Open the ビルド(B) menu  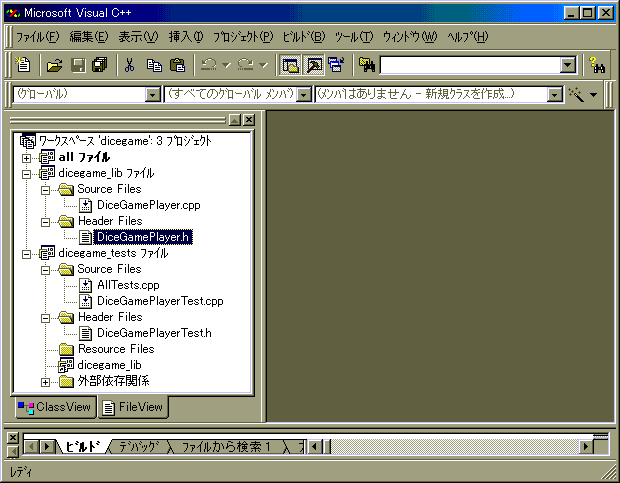[304, 37]
